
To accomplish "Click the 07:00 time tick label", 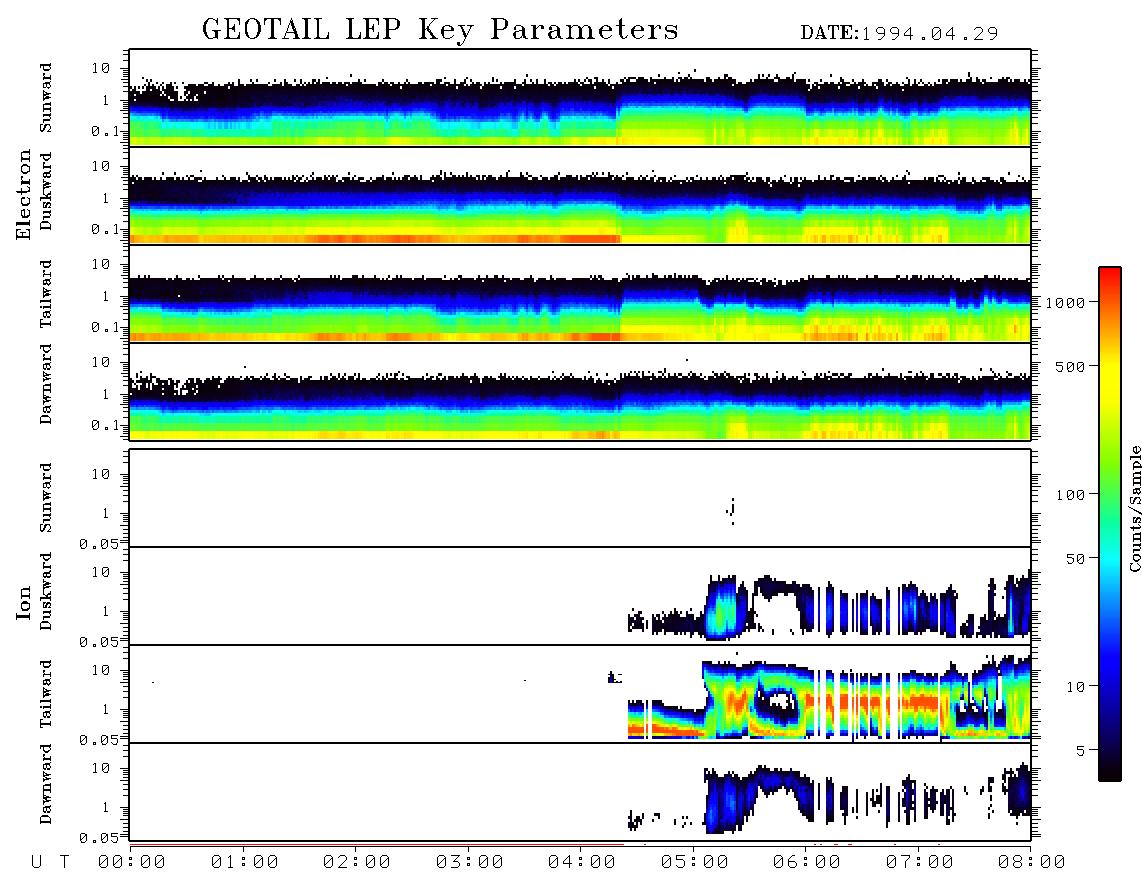I will [x=920, y=863].
